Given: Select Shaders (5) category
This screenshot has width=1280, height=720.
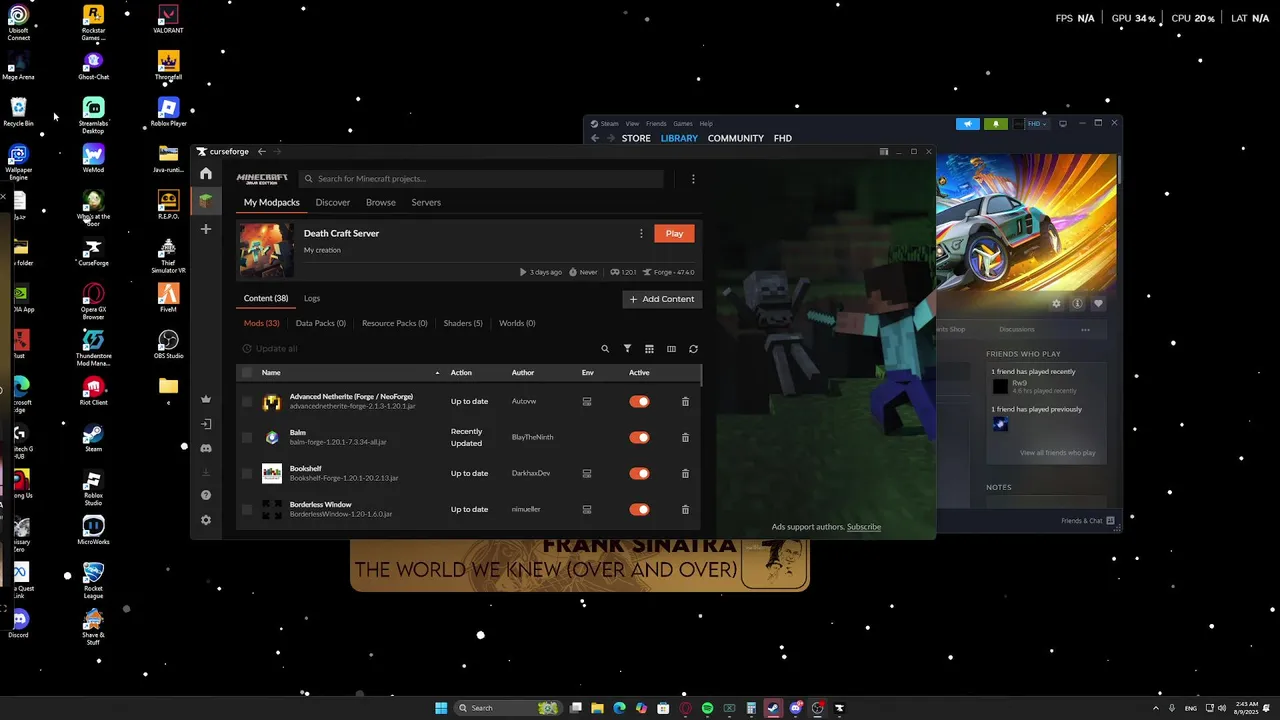Looking at the screenshot, I should point(463,324).
